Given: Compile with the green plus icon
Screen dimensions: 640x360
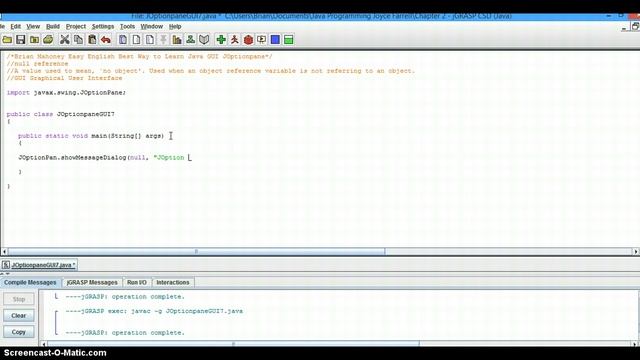Looking at the screenshot, I should (221, 40).
